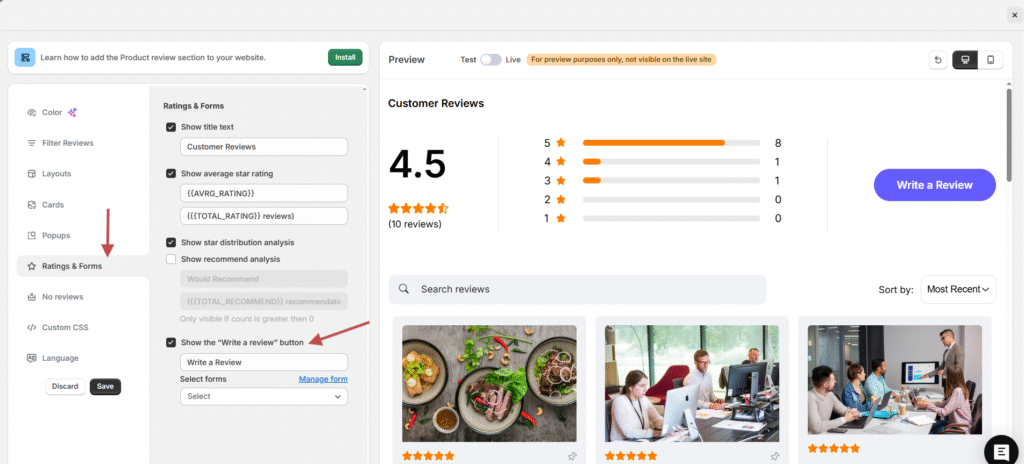1024x464 pixels.
Task: Click the AI sparkle icon beside Color
Action: tap(73, 112)
